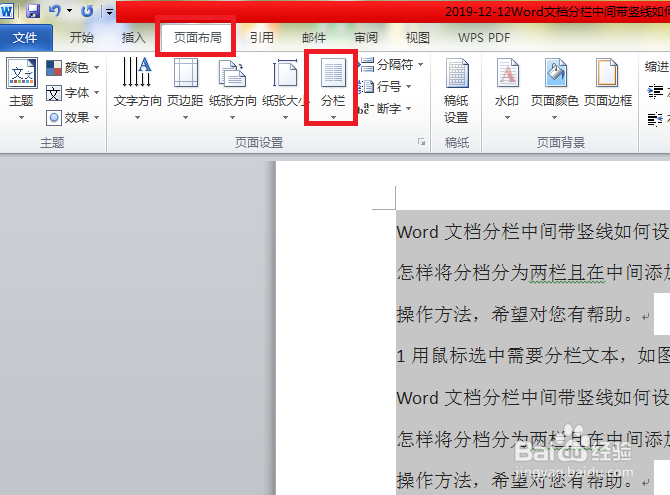Click the 纸张大小 paper size icon
The width and height of the screenshot is (670, 495).
285,73
